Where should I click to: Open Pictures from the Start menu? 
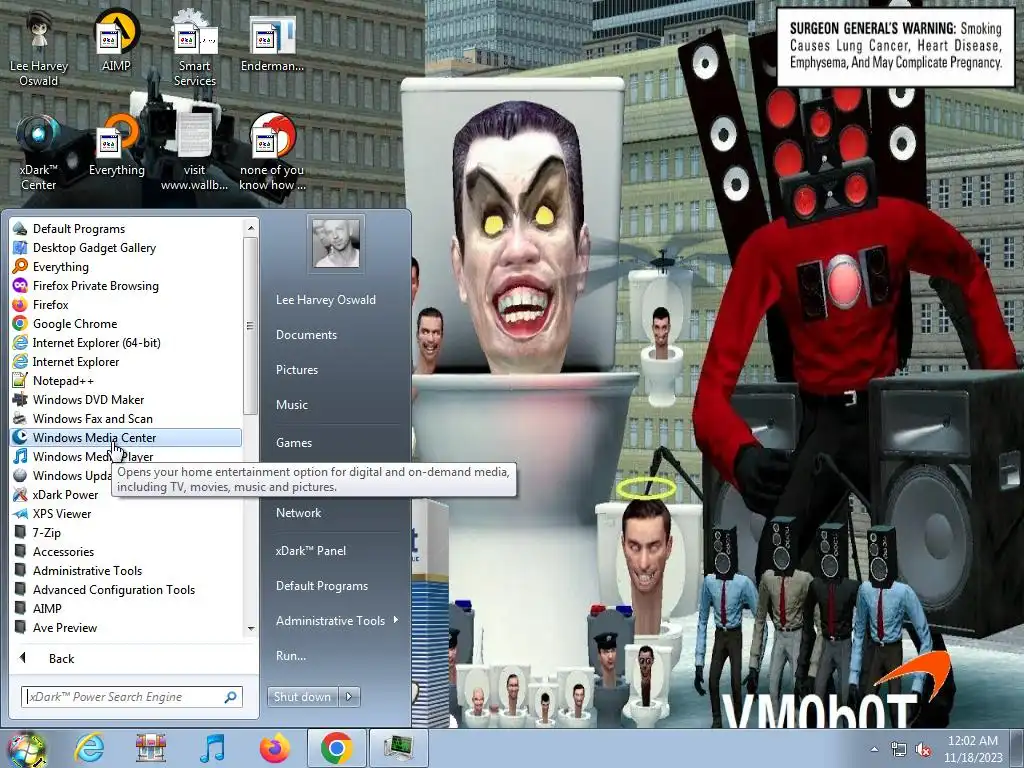click(297, 370)
